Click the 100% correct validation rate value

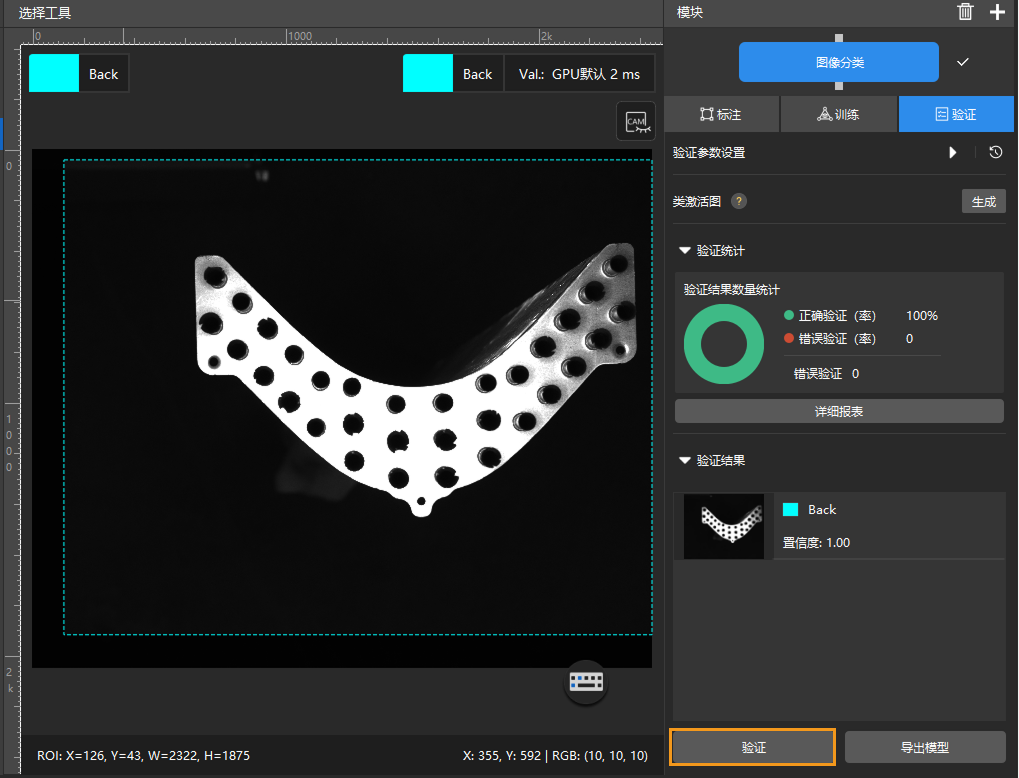[x=922, y=316]
